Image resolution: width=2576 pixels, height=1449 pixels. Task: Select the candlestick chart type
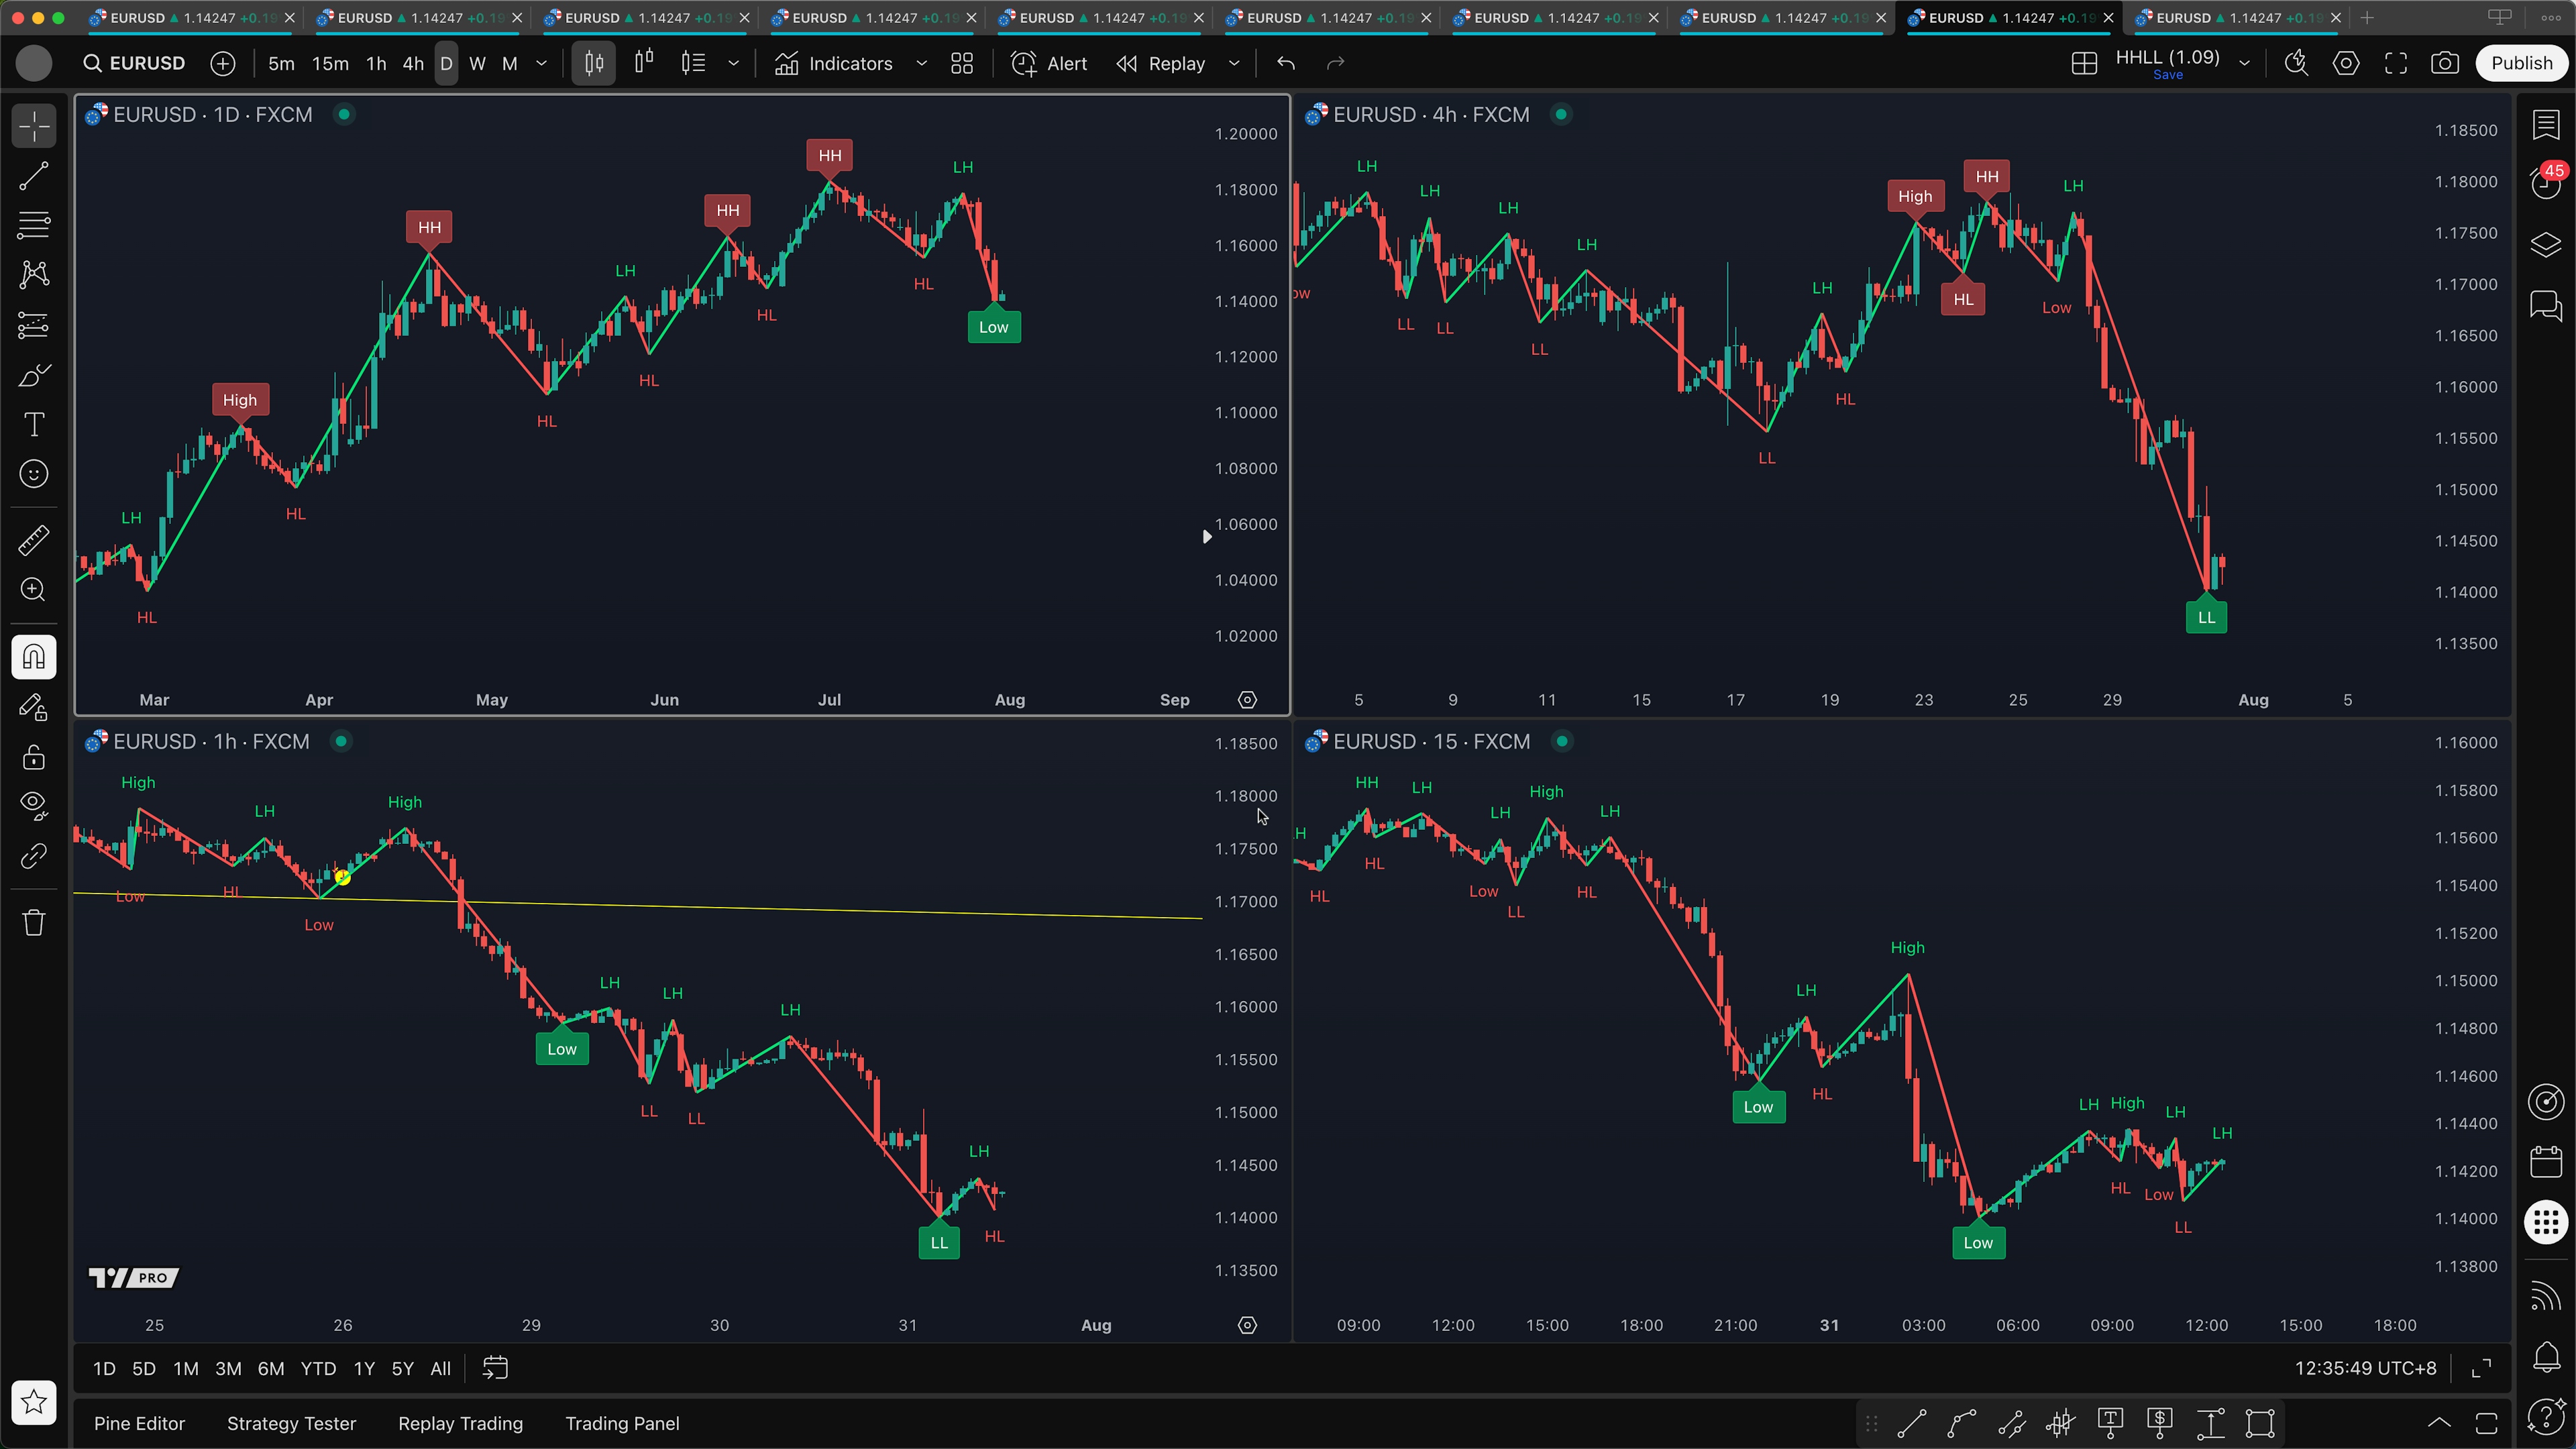594,63
